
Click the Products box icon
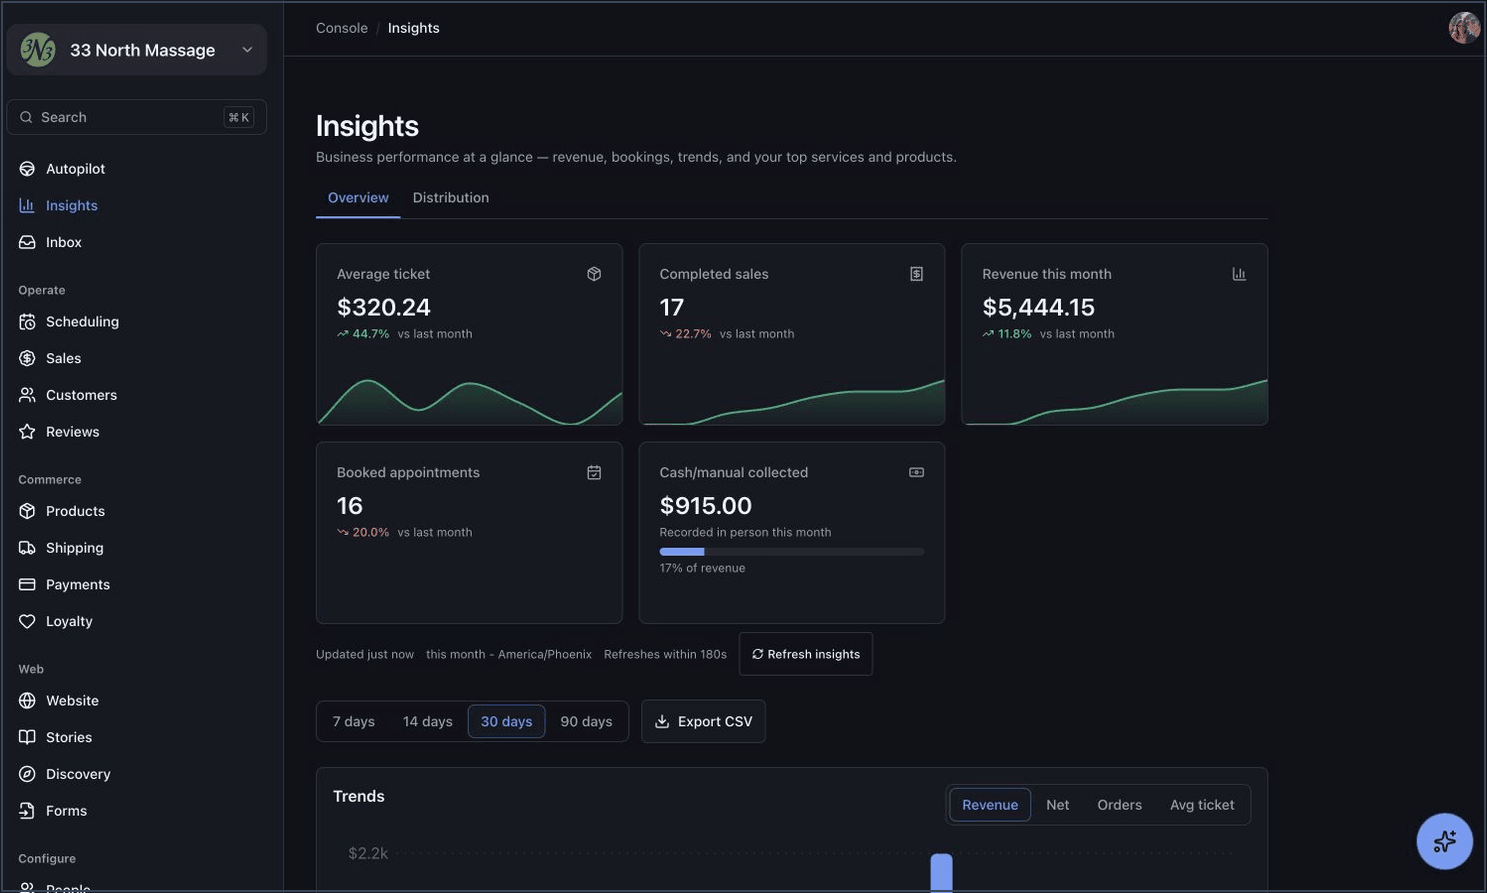tap(27, 511)
